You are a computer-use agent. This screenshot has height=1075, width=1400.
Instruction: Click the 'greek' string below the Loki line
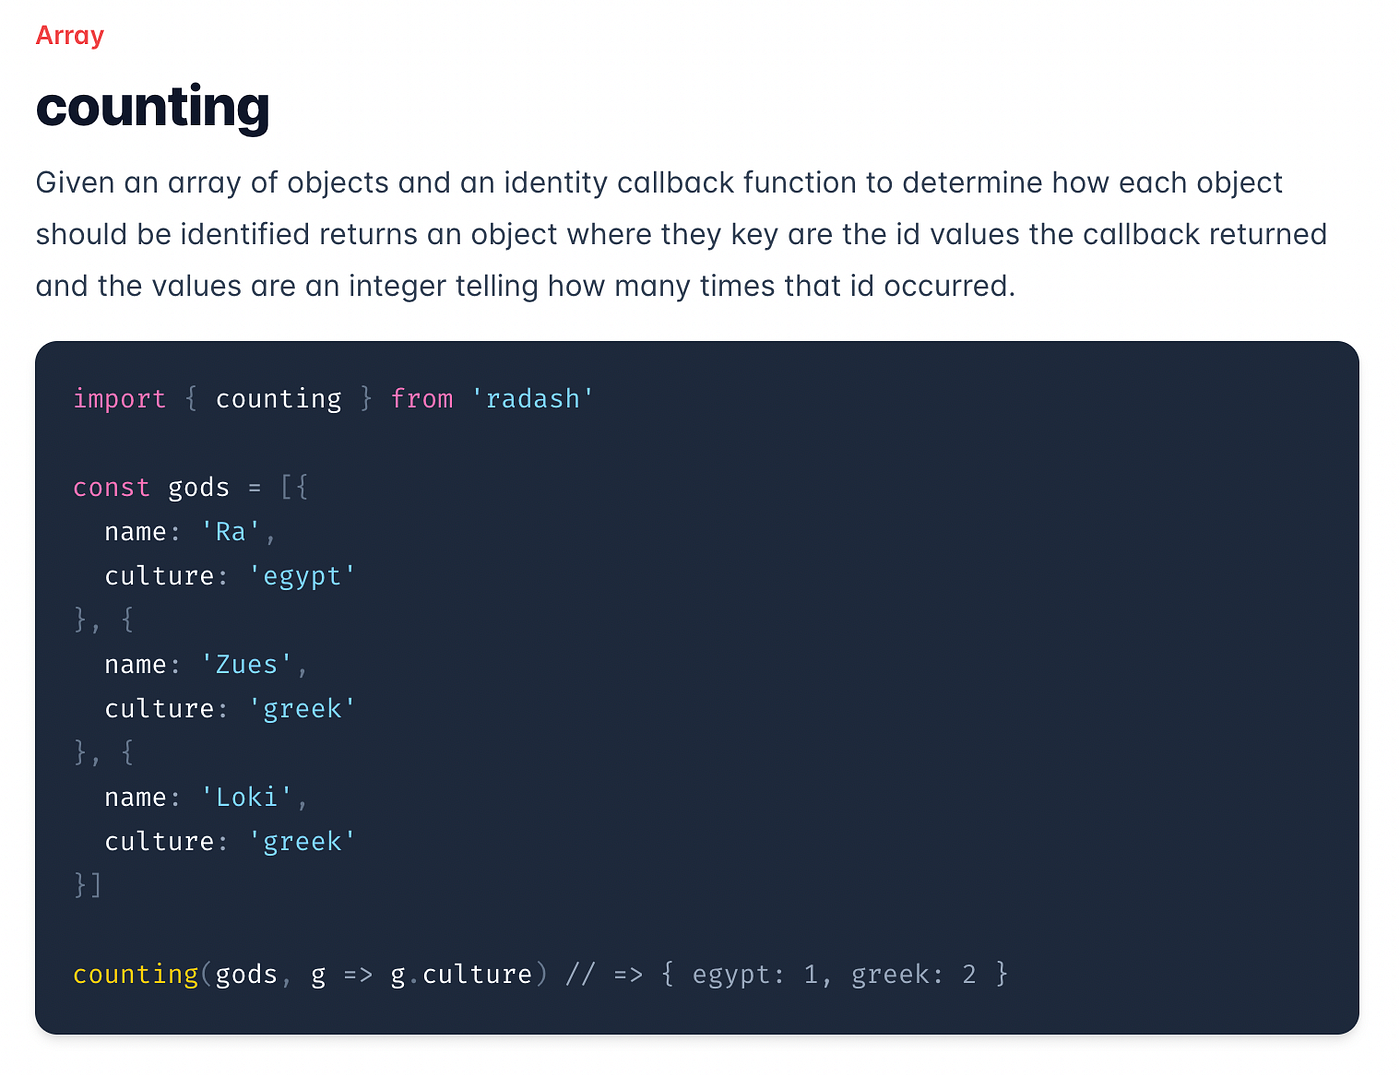(302, 842)
